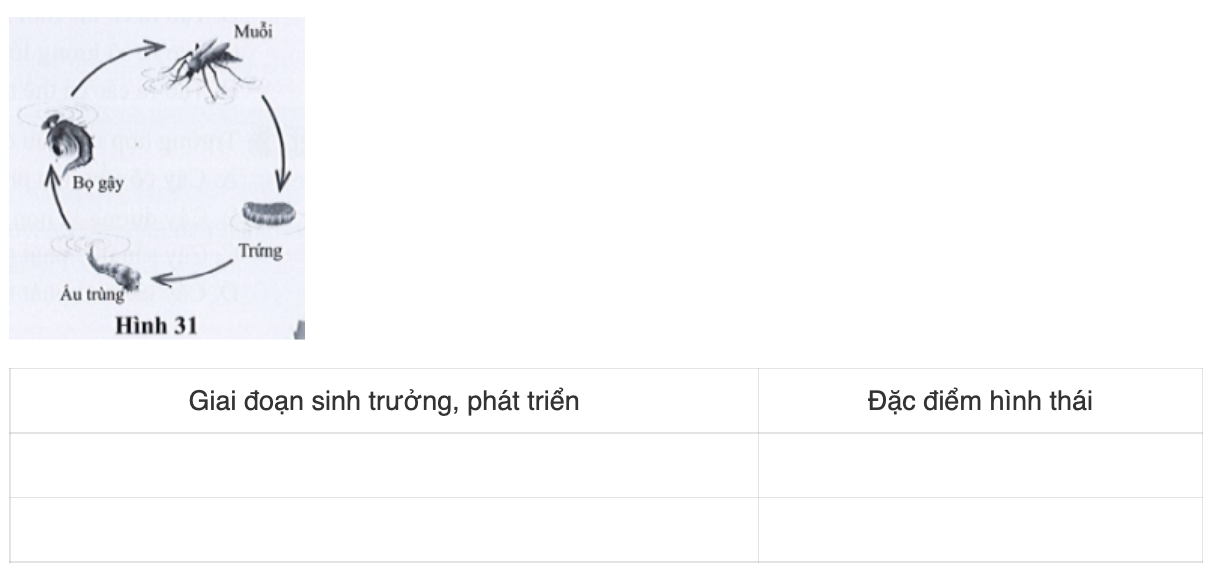The width and height of the screenshot is (1216, 572).
Task: Click the Muỗi label
Action: point(252,33)
